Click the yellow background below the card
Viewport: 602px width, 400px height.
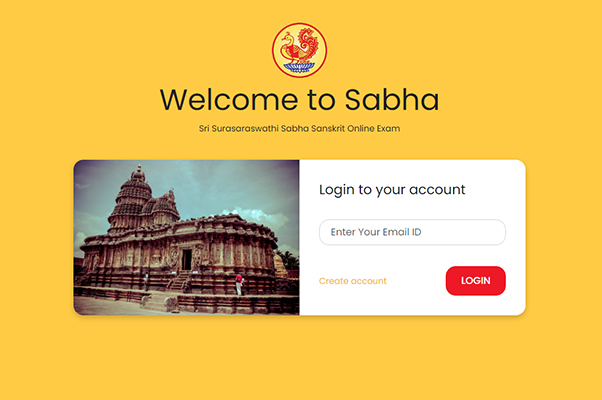299,357
